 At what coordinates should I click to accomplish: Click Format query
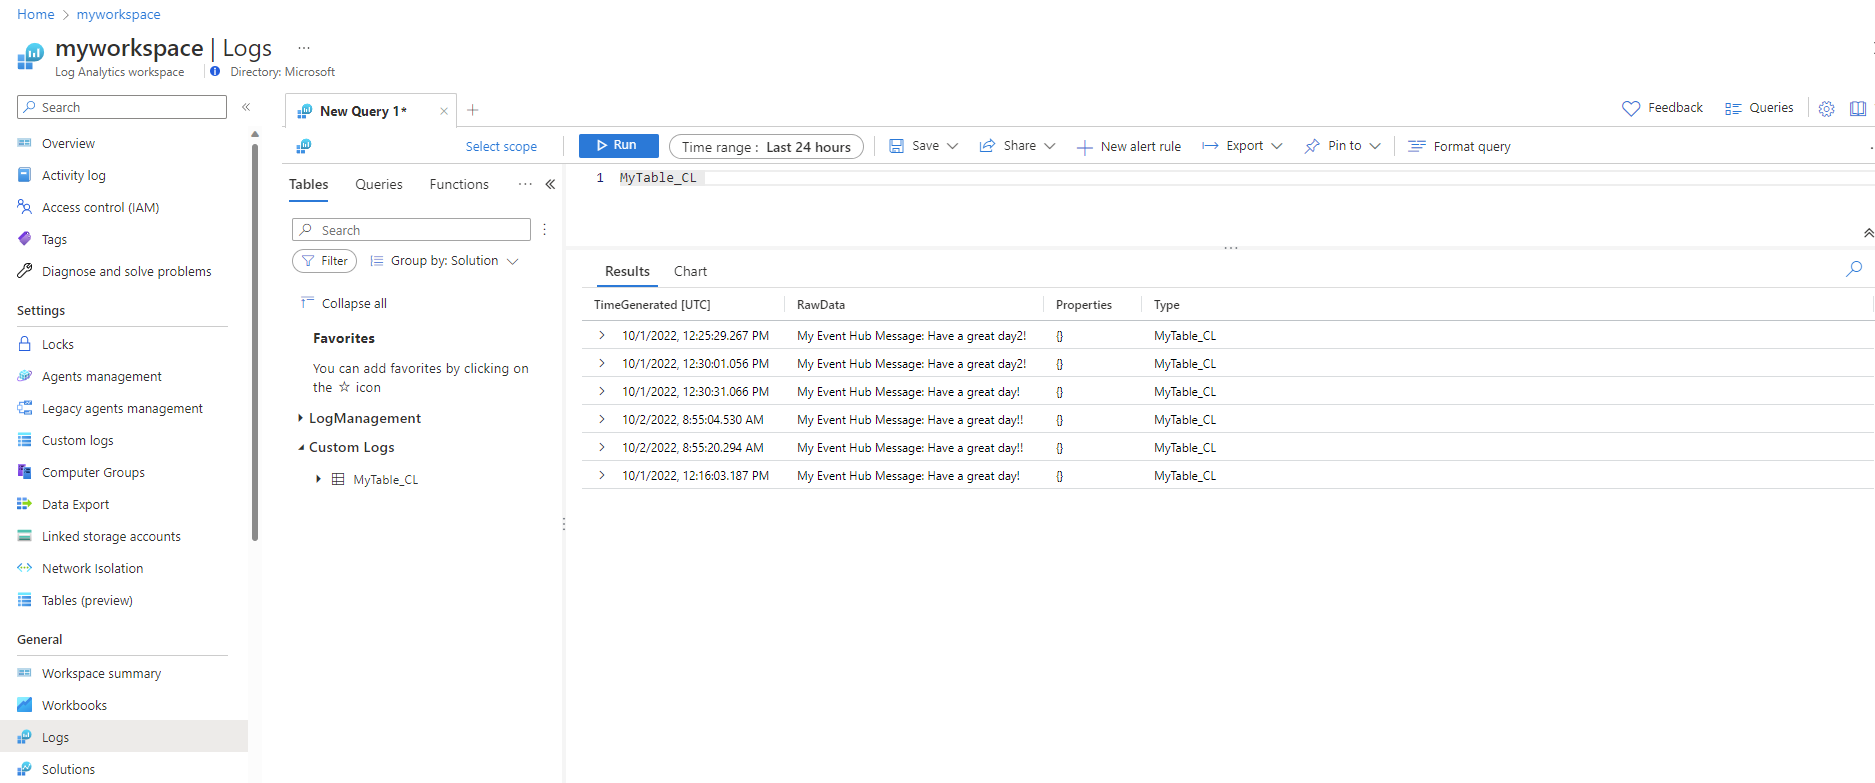(x=1460, y=146)
